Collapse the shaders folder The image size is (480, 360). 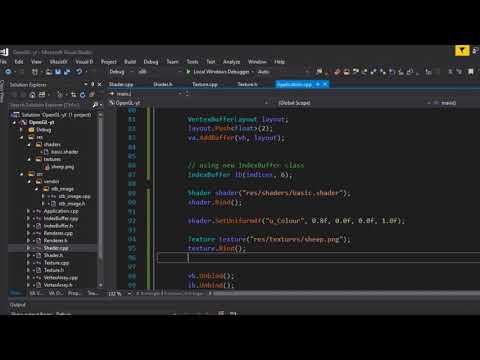coord(29,144)
